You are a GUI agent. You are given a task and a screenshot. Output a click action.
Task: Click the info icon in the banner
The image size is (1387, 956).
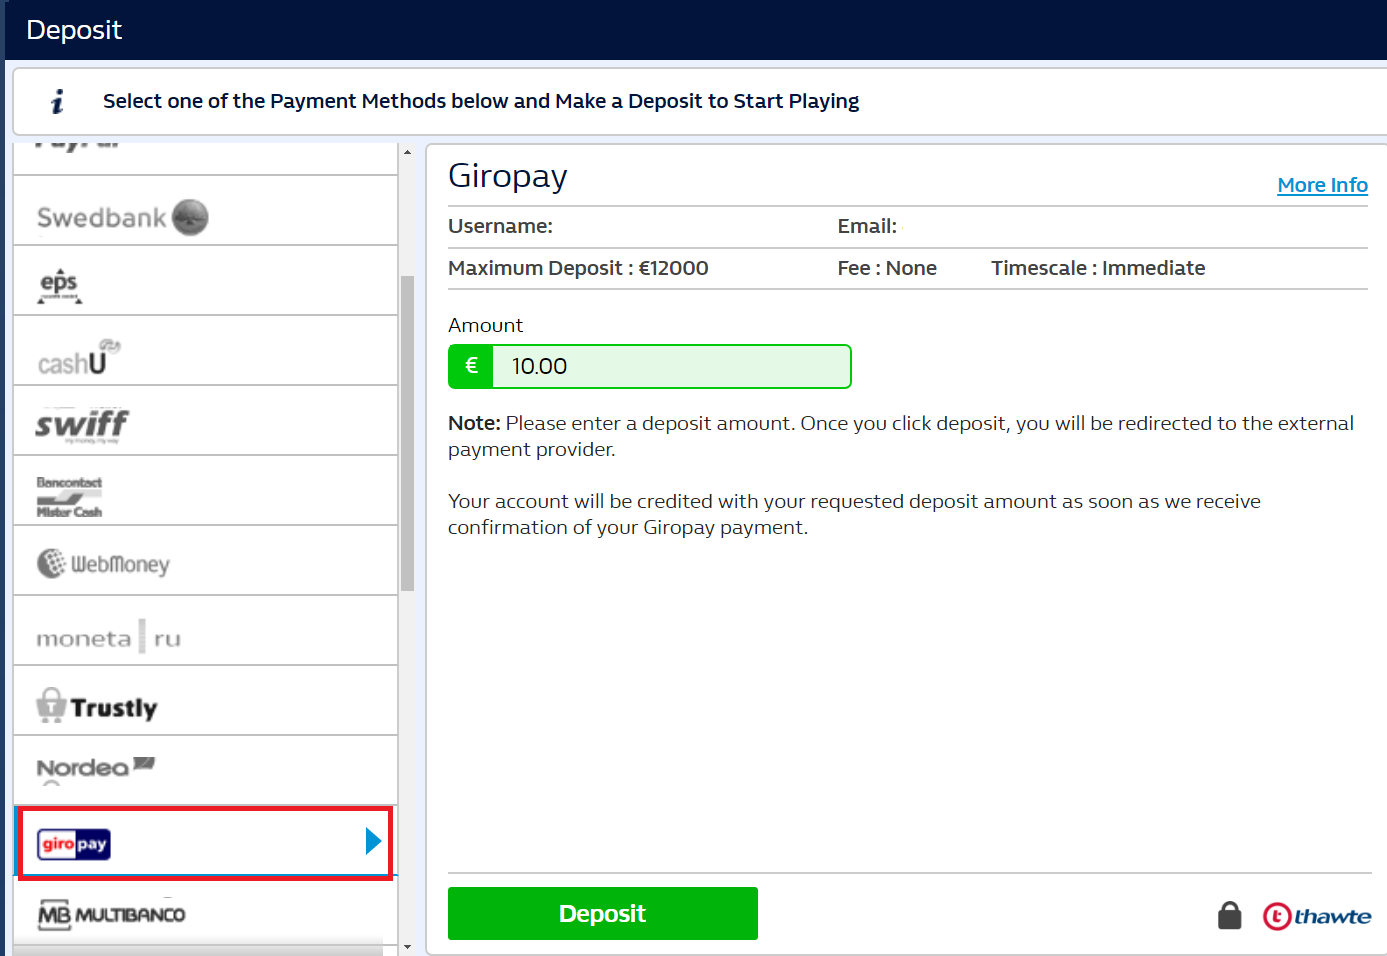click(x=57, y=101)
